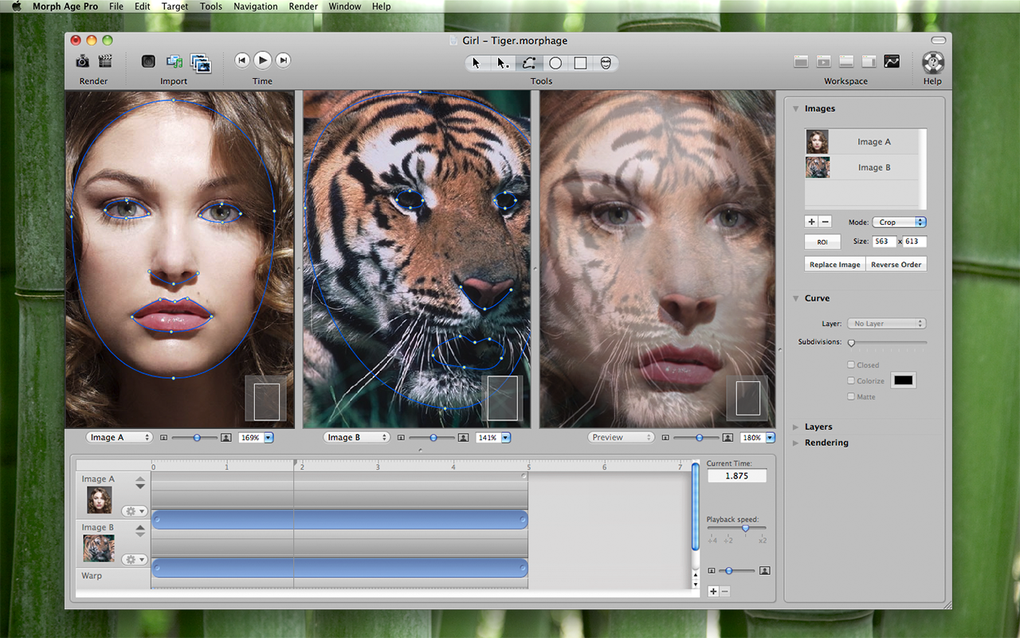The width and height of the screenshot is (1020, 638).
Task: Enable the Closed checkbox
Action: (851, 365)
